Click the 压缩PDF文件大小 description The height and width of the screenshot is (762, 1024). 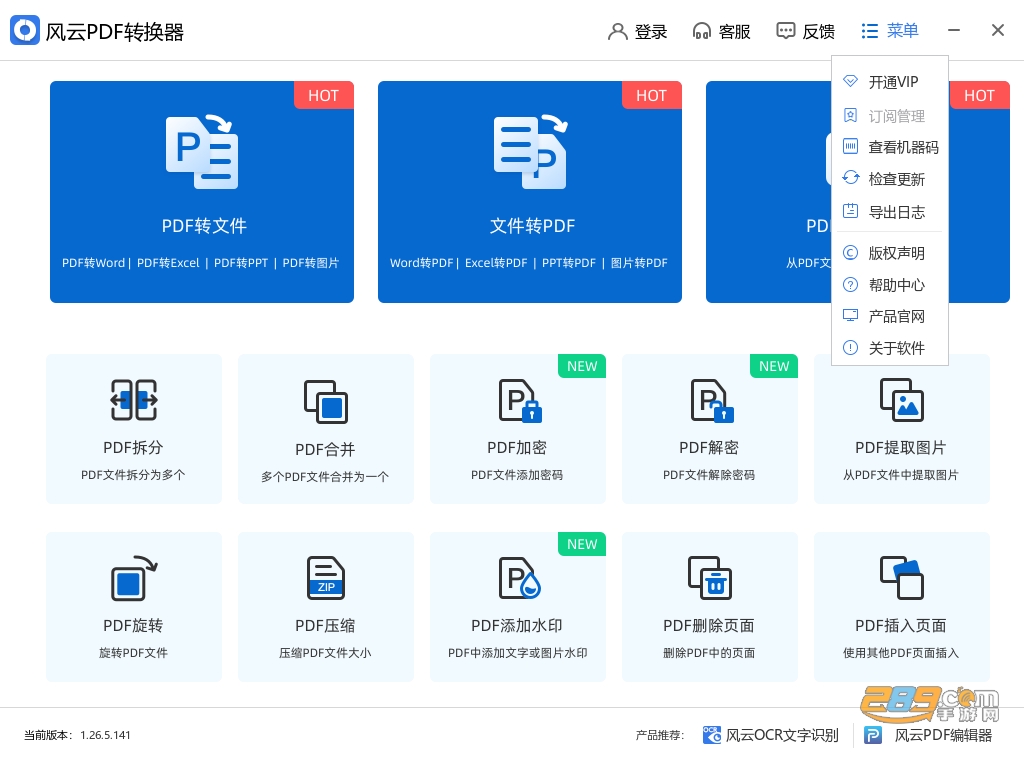pyautogui.click(x=325, y=652)
